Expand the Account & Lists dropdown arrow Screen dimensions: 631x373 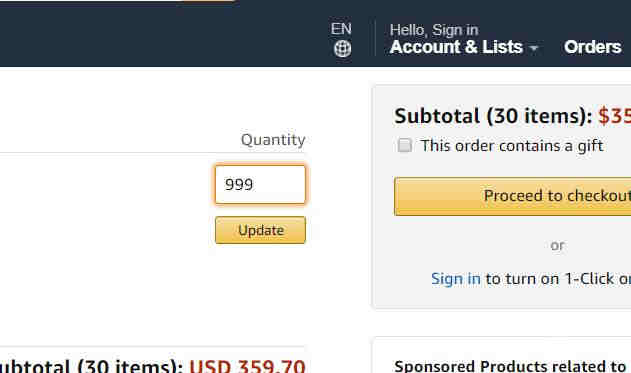point(534,48)
